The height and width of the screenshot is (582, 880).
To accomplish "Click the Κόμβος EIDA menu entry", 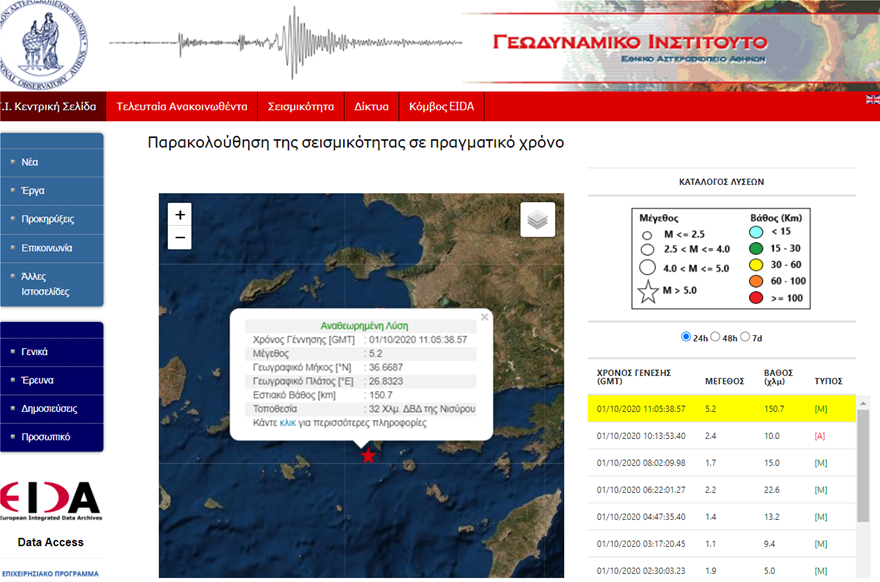I will tap(443, 106).
